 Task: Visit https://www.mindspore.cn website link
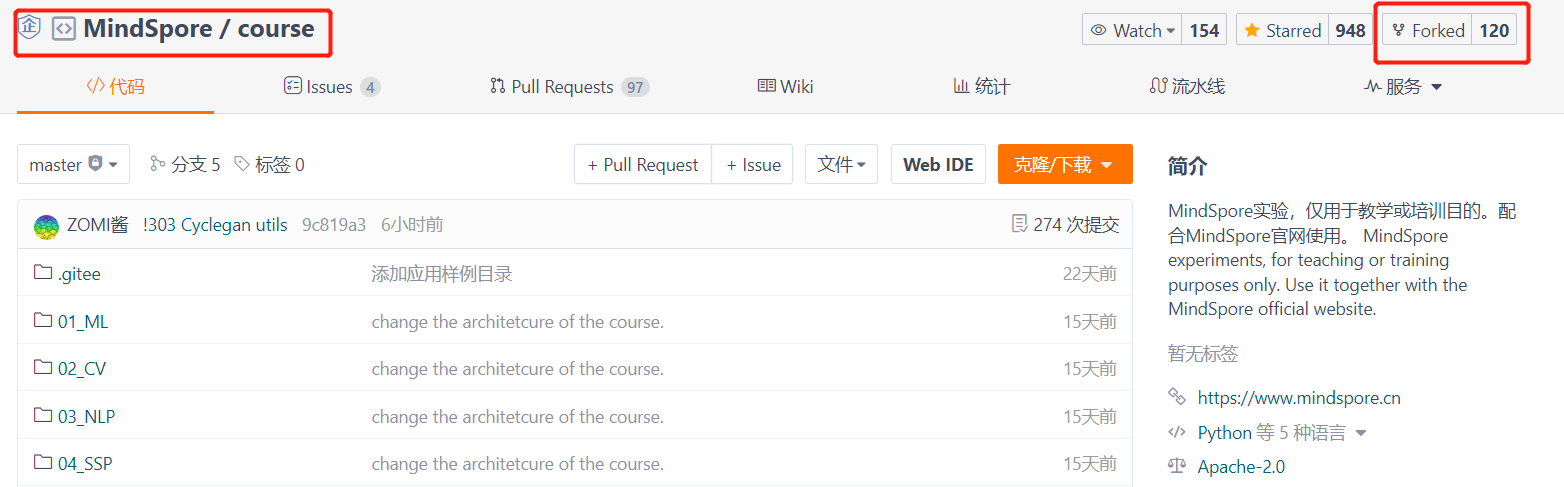coord(1299,398)
